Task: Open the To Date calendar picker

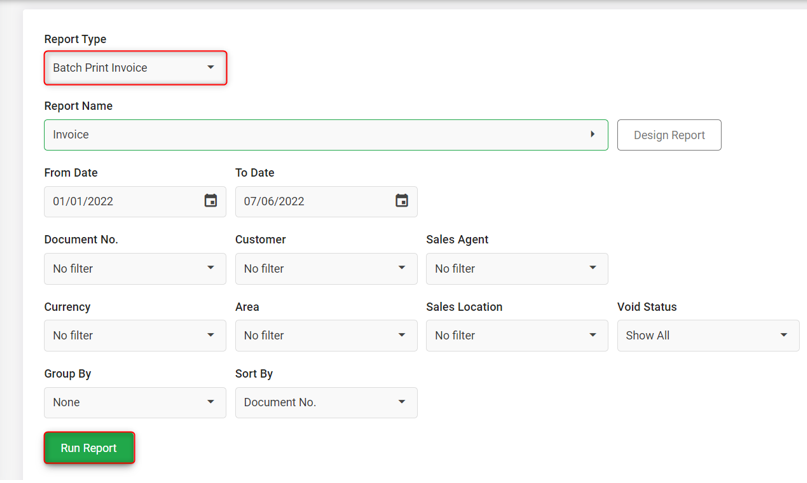Action: [x=401, y=201]
